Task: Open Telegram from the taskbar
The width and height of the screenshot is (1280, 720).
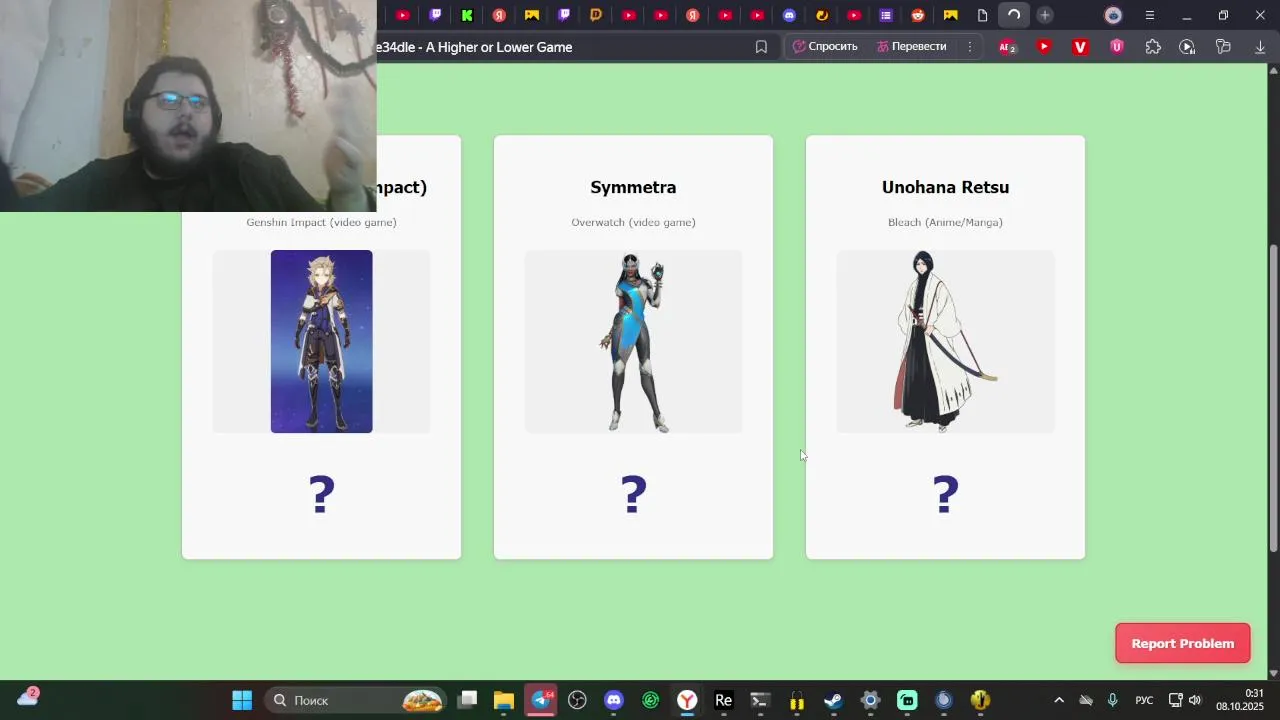Action: click(x=541, y=700)
